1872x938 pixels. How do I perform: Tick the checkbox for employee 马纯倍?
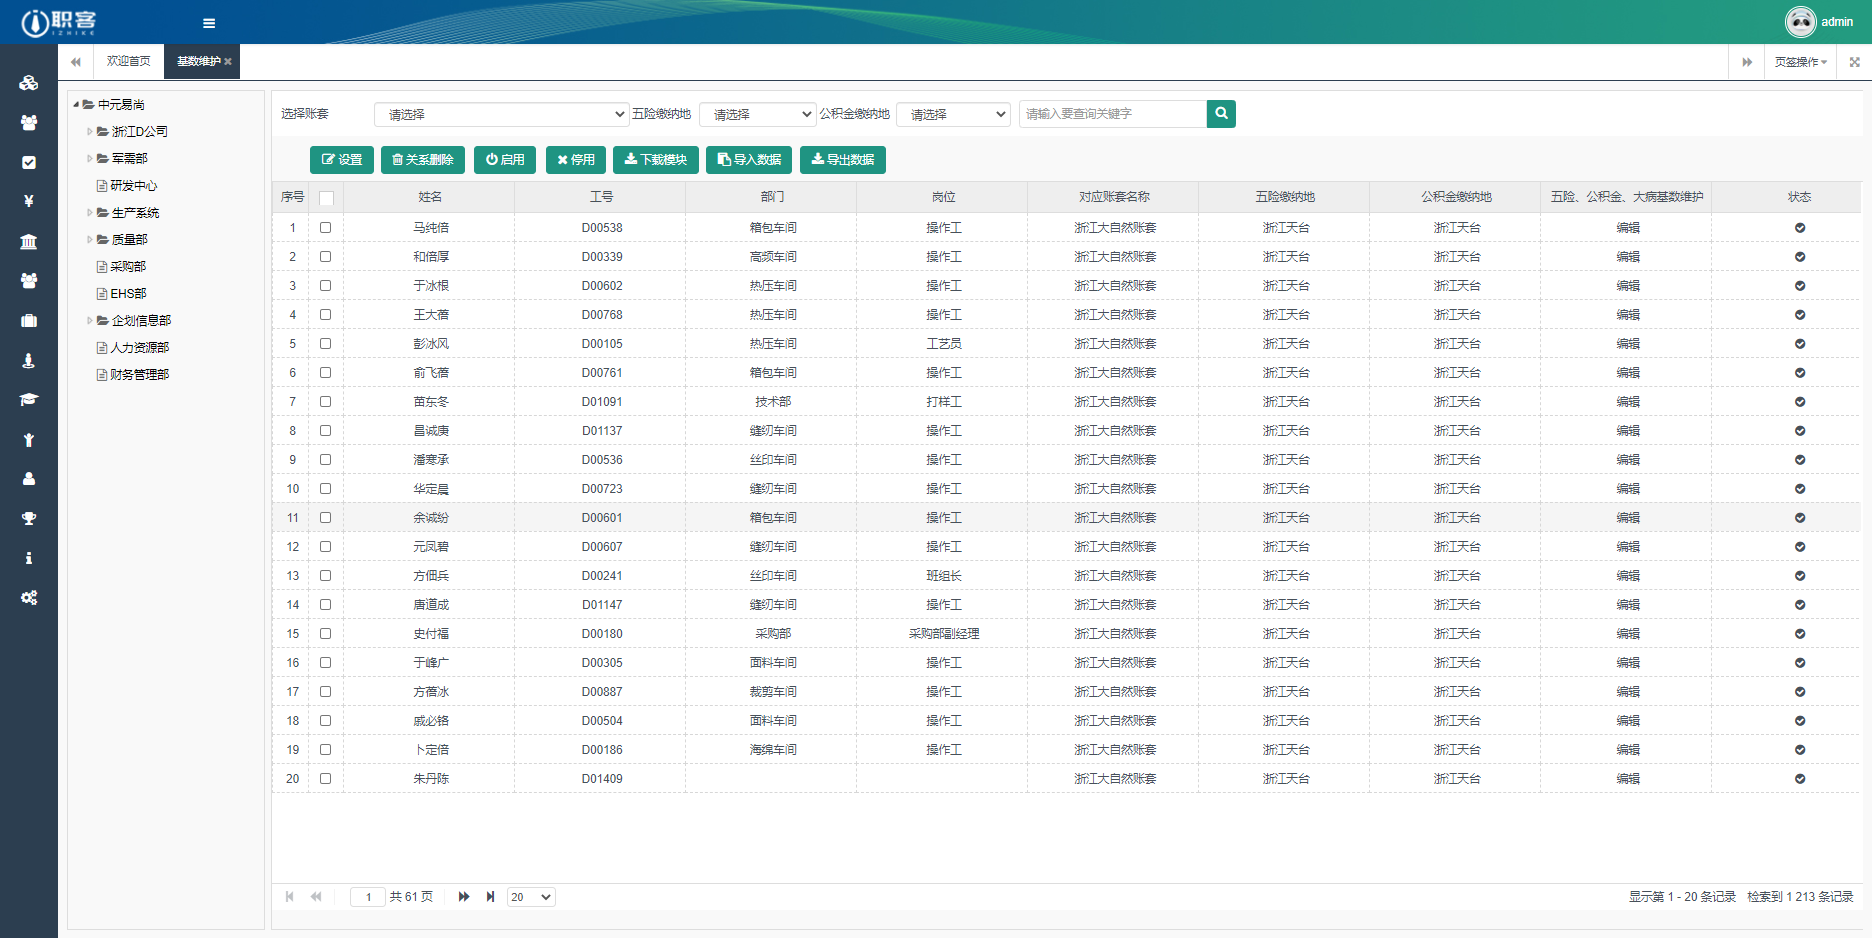pyautogui.click(x=326, y=228)
